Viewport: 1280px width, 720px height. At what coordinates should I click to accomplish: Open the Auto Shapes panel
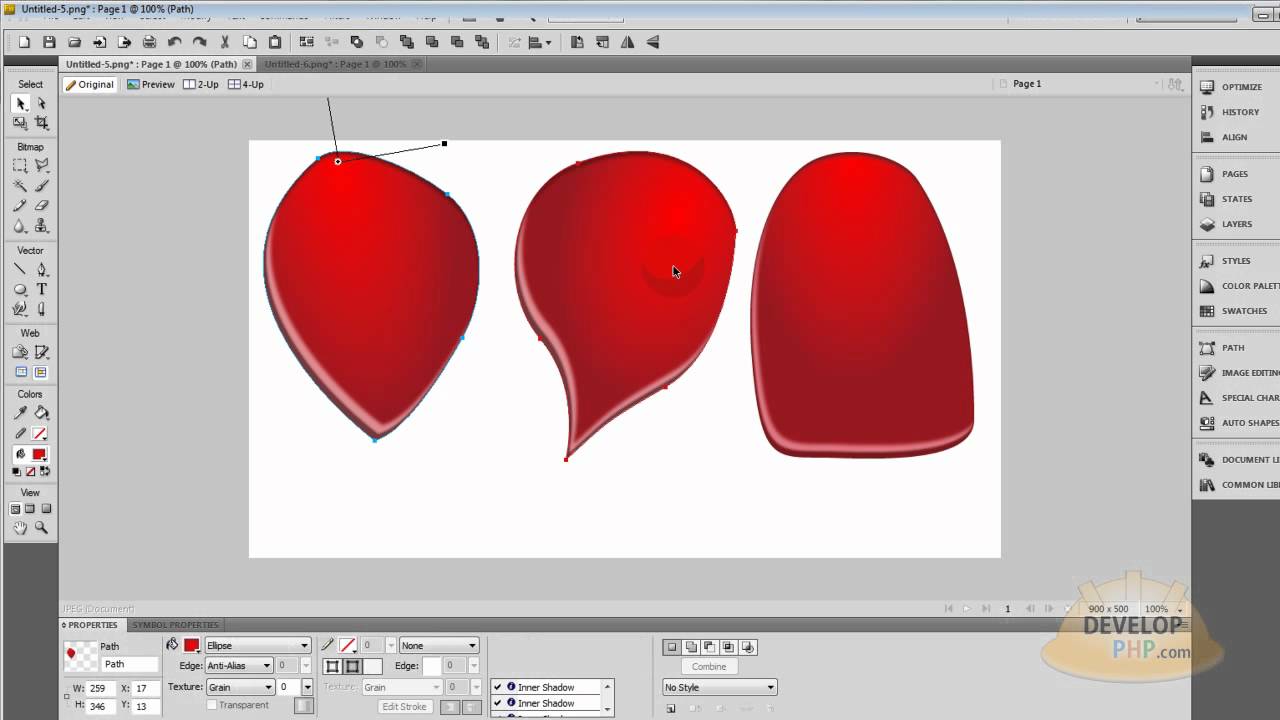pyautogui.click(x=1240, y=423)
